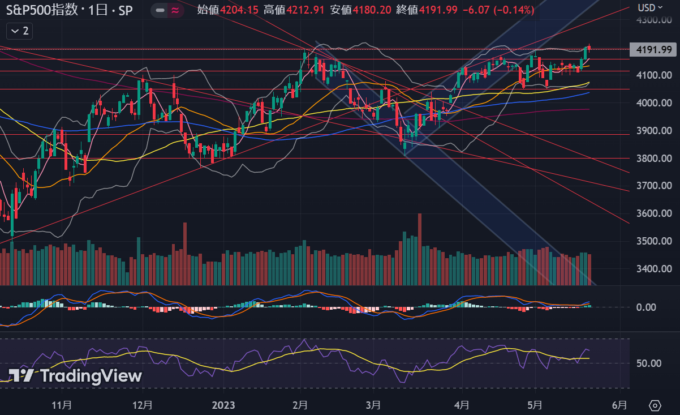
Task: Click the 3800.00 price axis label
Action: (652, 158)
